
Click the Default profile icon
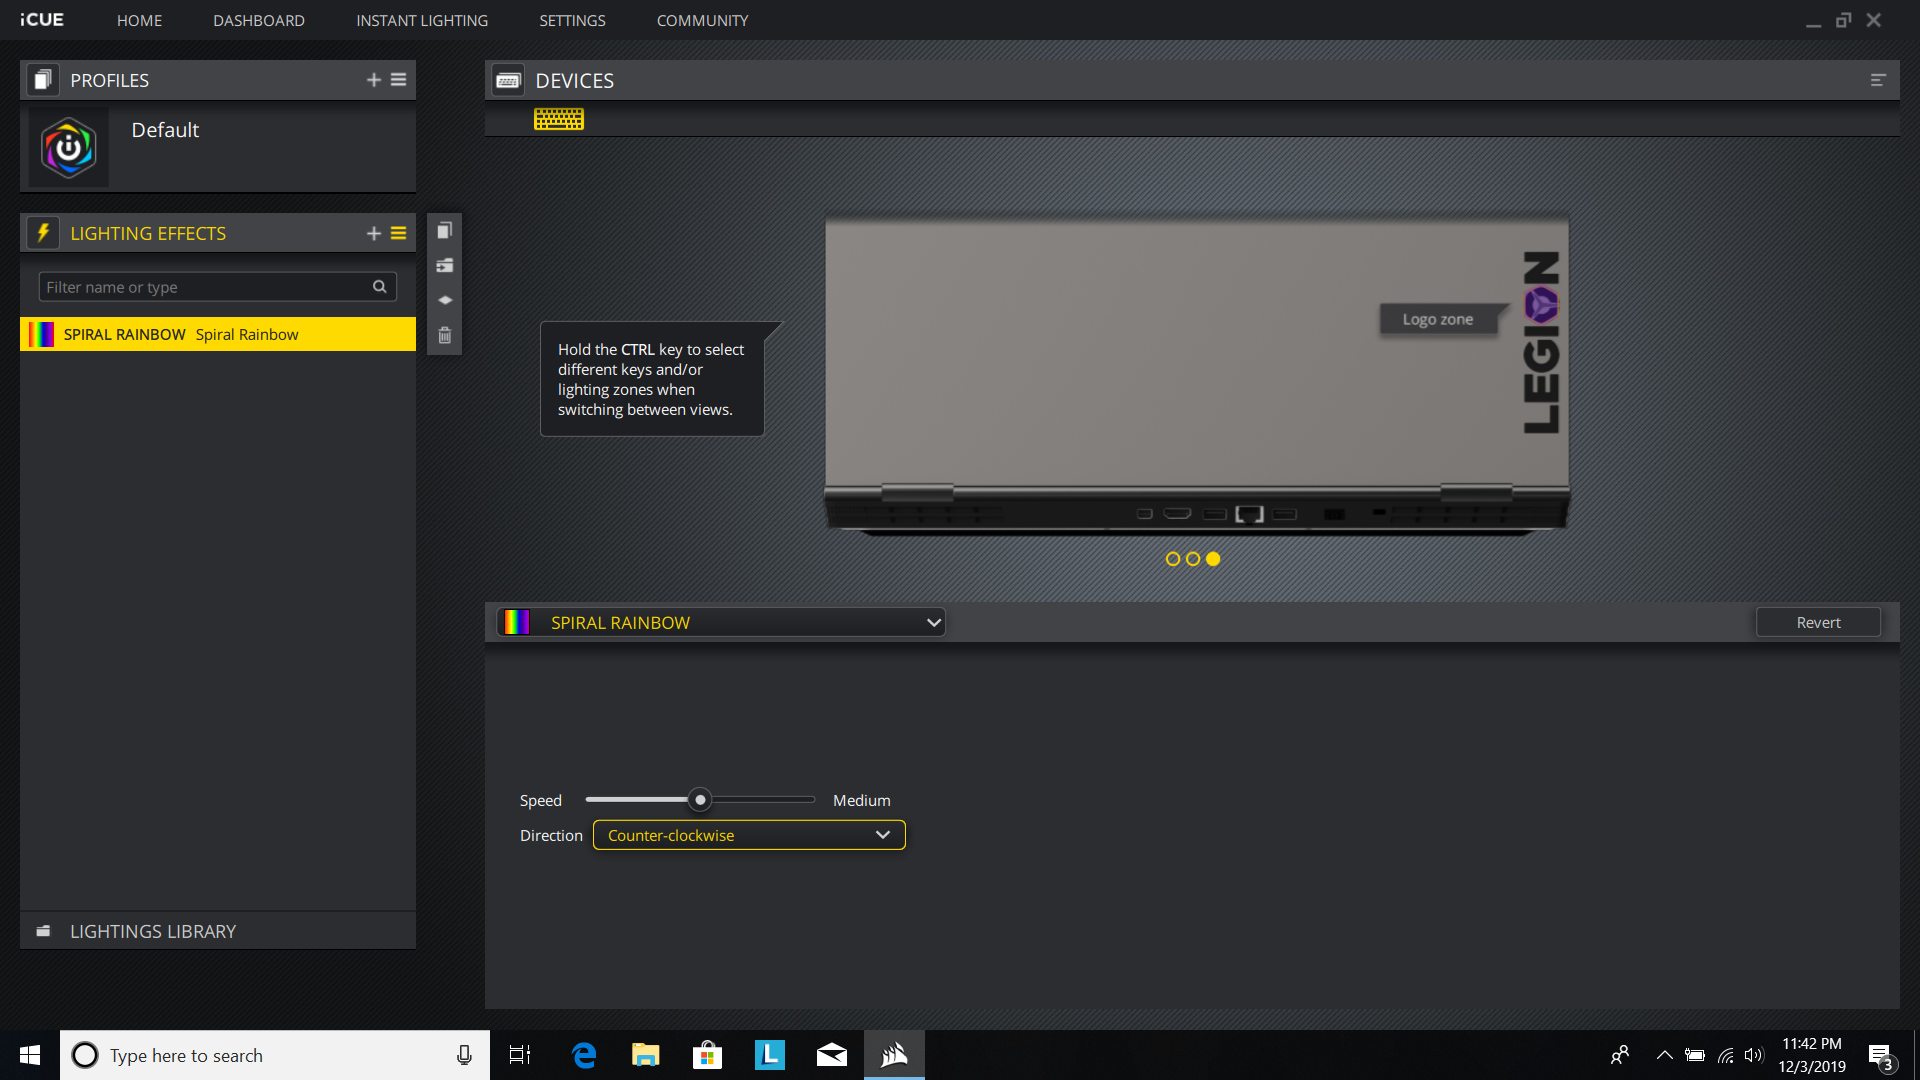[69, 148]
